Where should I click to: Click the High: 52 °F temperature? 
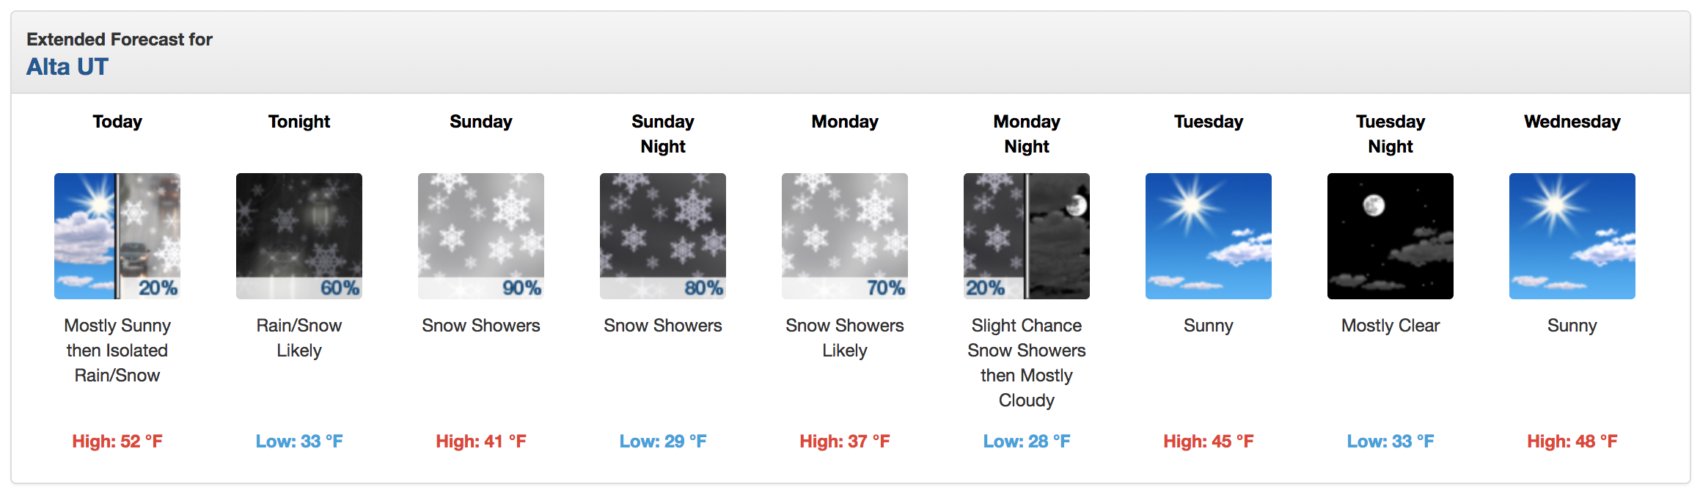coord(117,441)
